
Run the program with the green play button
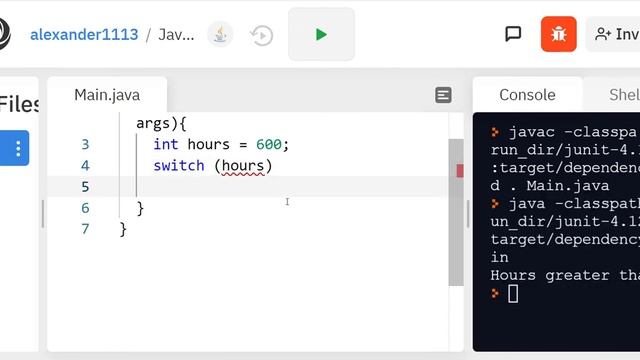pyautogui.click(x=321, y=34)
